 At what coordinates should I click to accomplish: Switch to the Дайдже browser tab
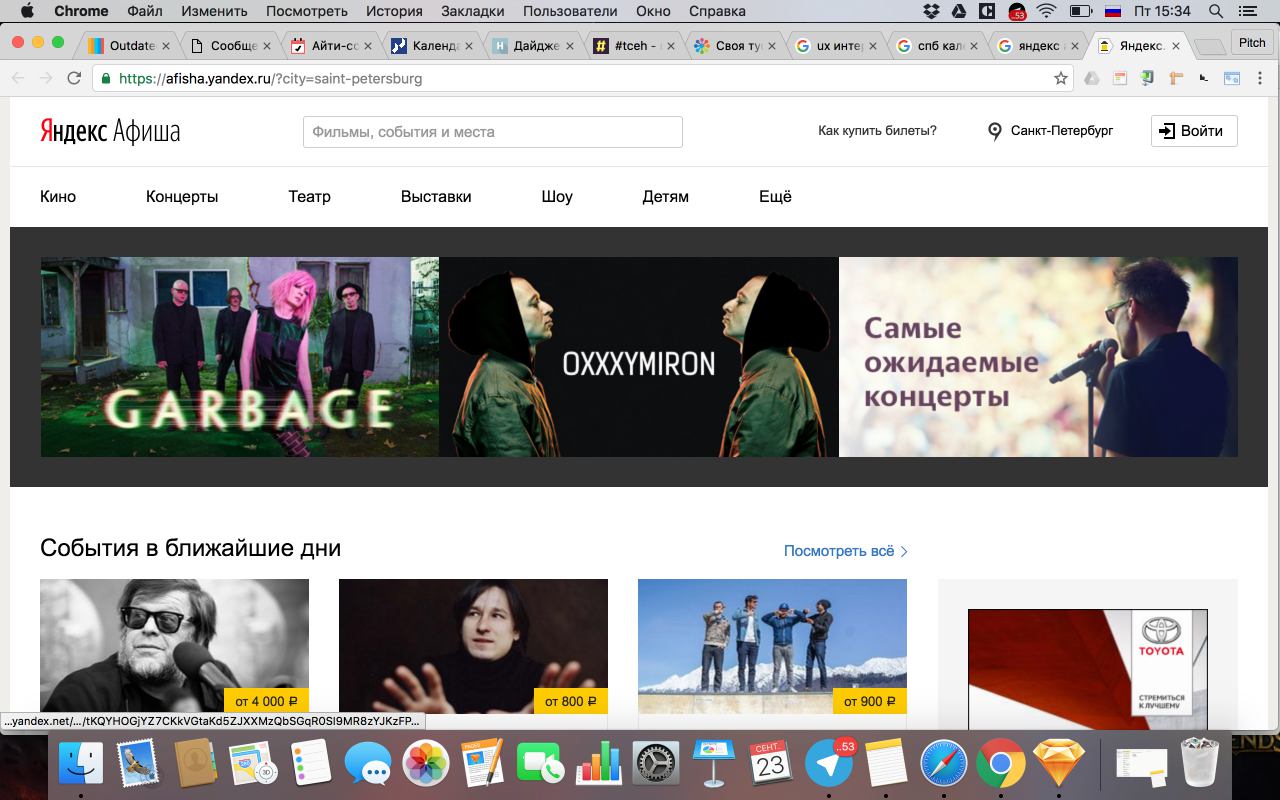pos(533,46)
